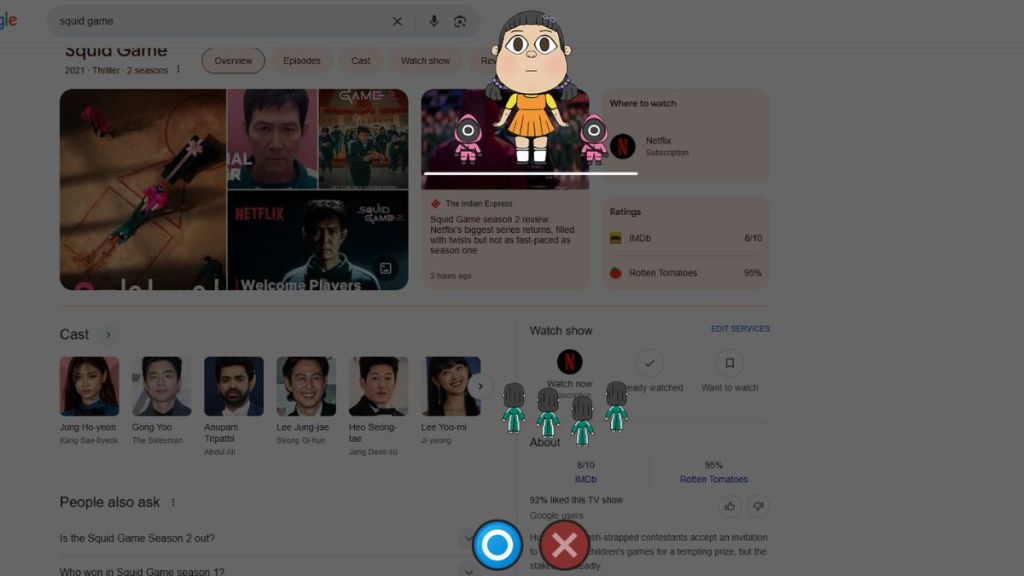Open the large hopscotch game image
1024x576 pixels.
tap(142, 189)
